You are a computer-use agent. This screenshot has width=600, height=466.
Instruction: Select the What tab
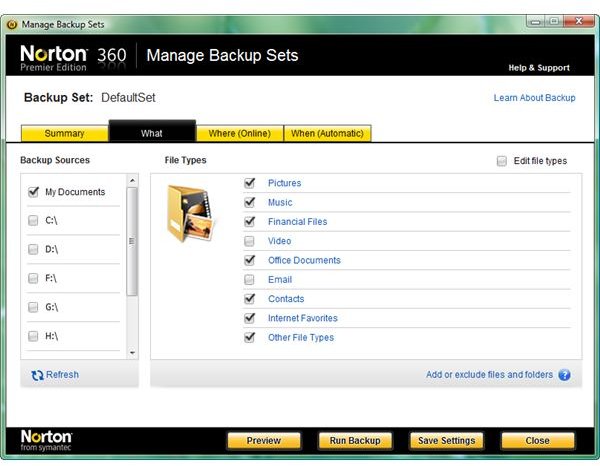click(x=152, y=131)
